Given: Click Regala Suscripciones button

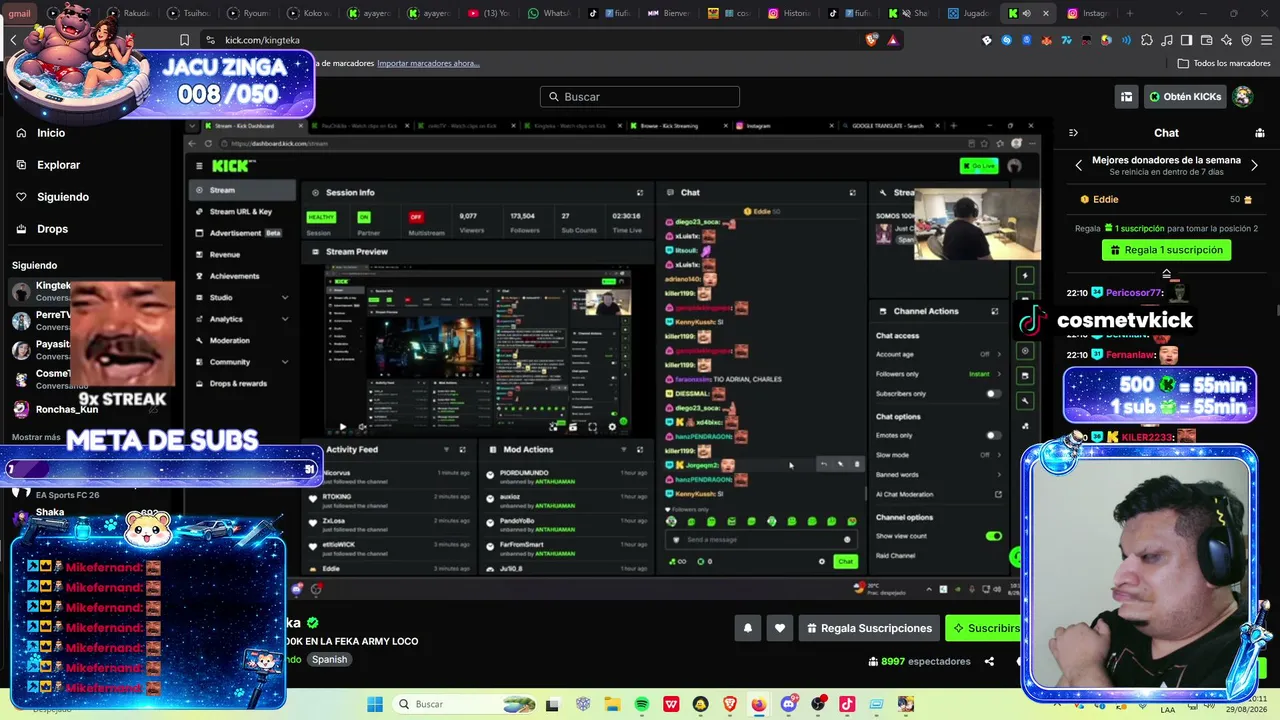Looking at the screenshot, I should pos(868,628).
